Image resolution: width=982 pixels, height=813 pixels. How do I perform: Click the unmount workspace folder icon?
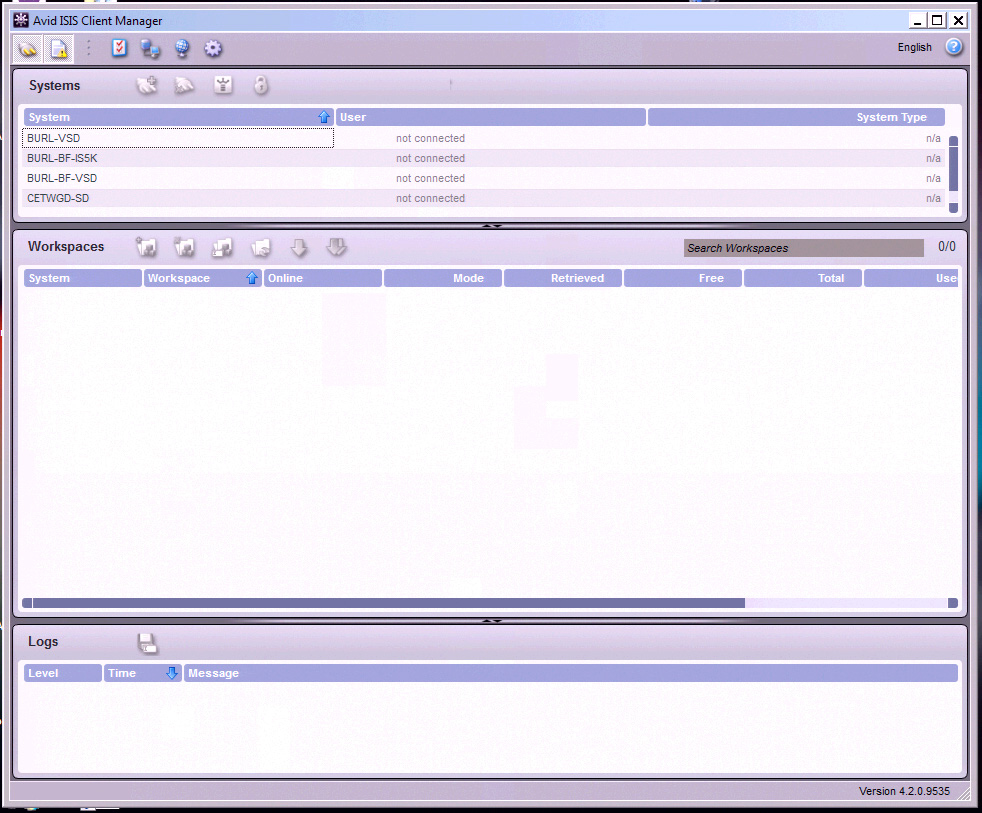(x=184, y=247)
